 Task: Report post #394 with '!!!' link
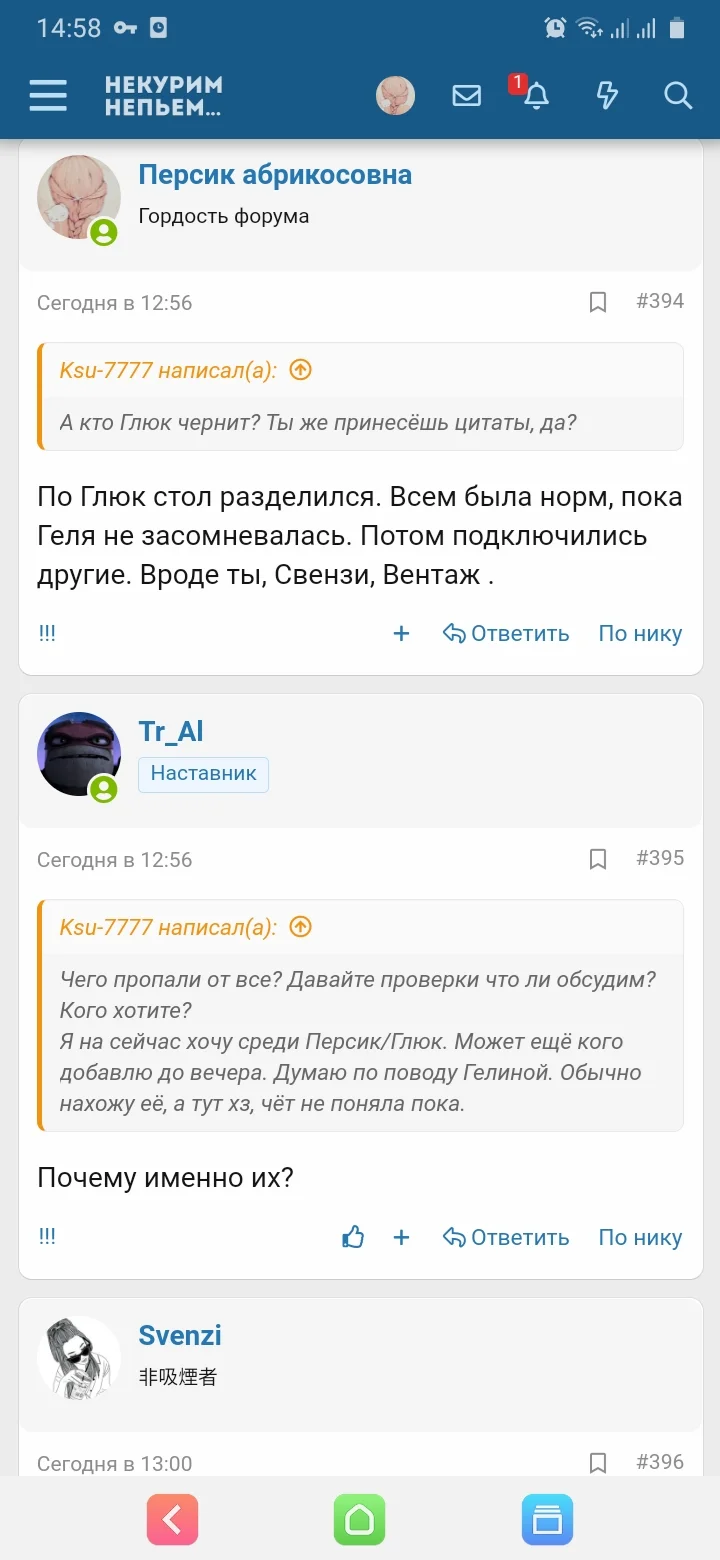[x=47, y=633]
